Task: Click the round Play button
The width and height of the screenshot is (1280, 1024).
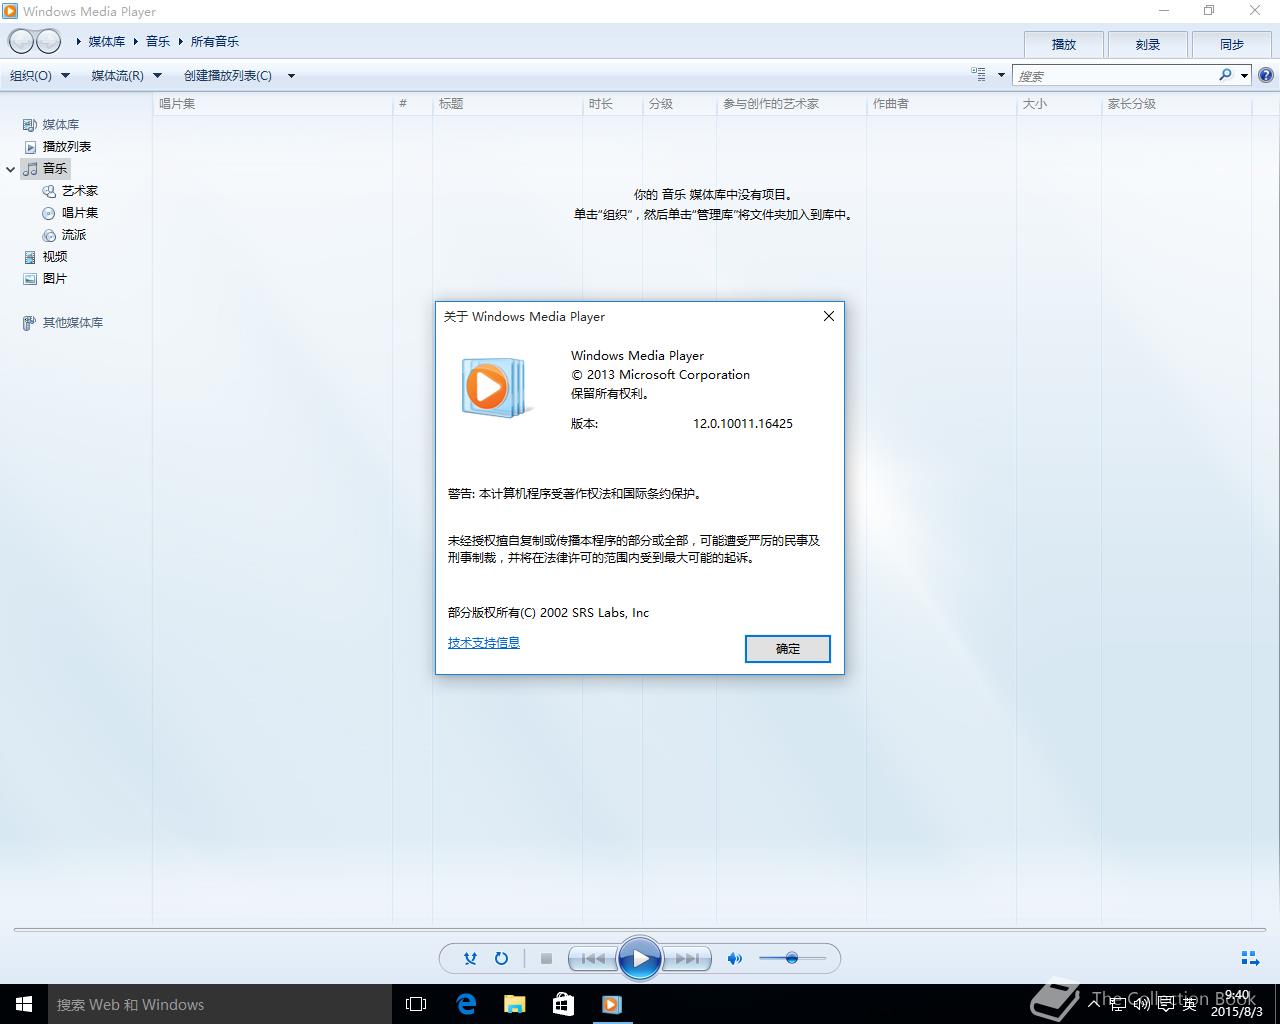Action: click(x=640, y=958)
